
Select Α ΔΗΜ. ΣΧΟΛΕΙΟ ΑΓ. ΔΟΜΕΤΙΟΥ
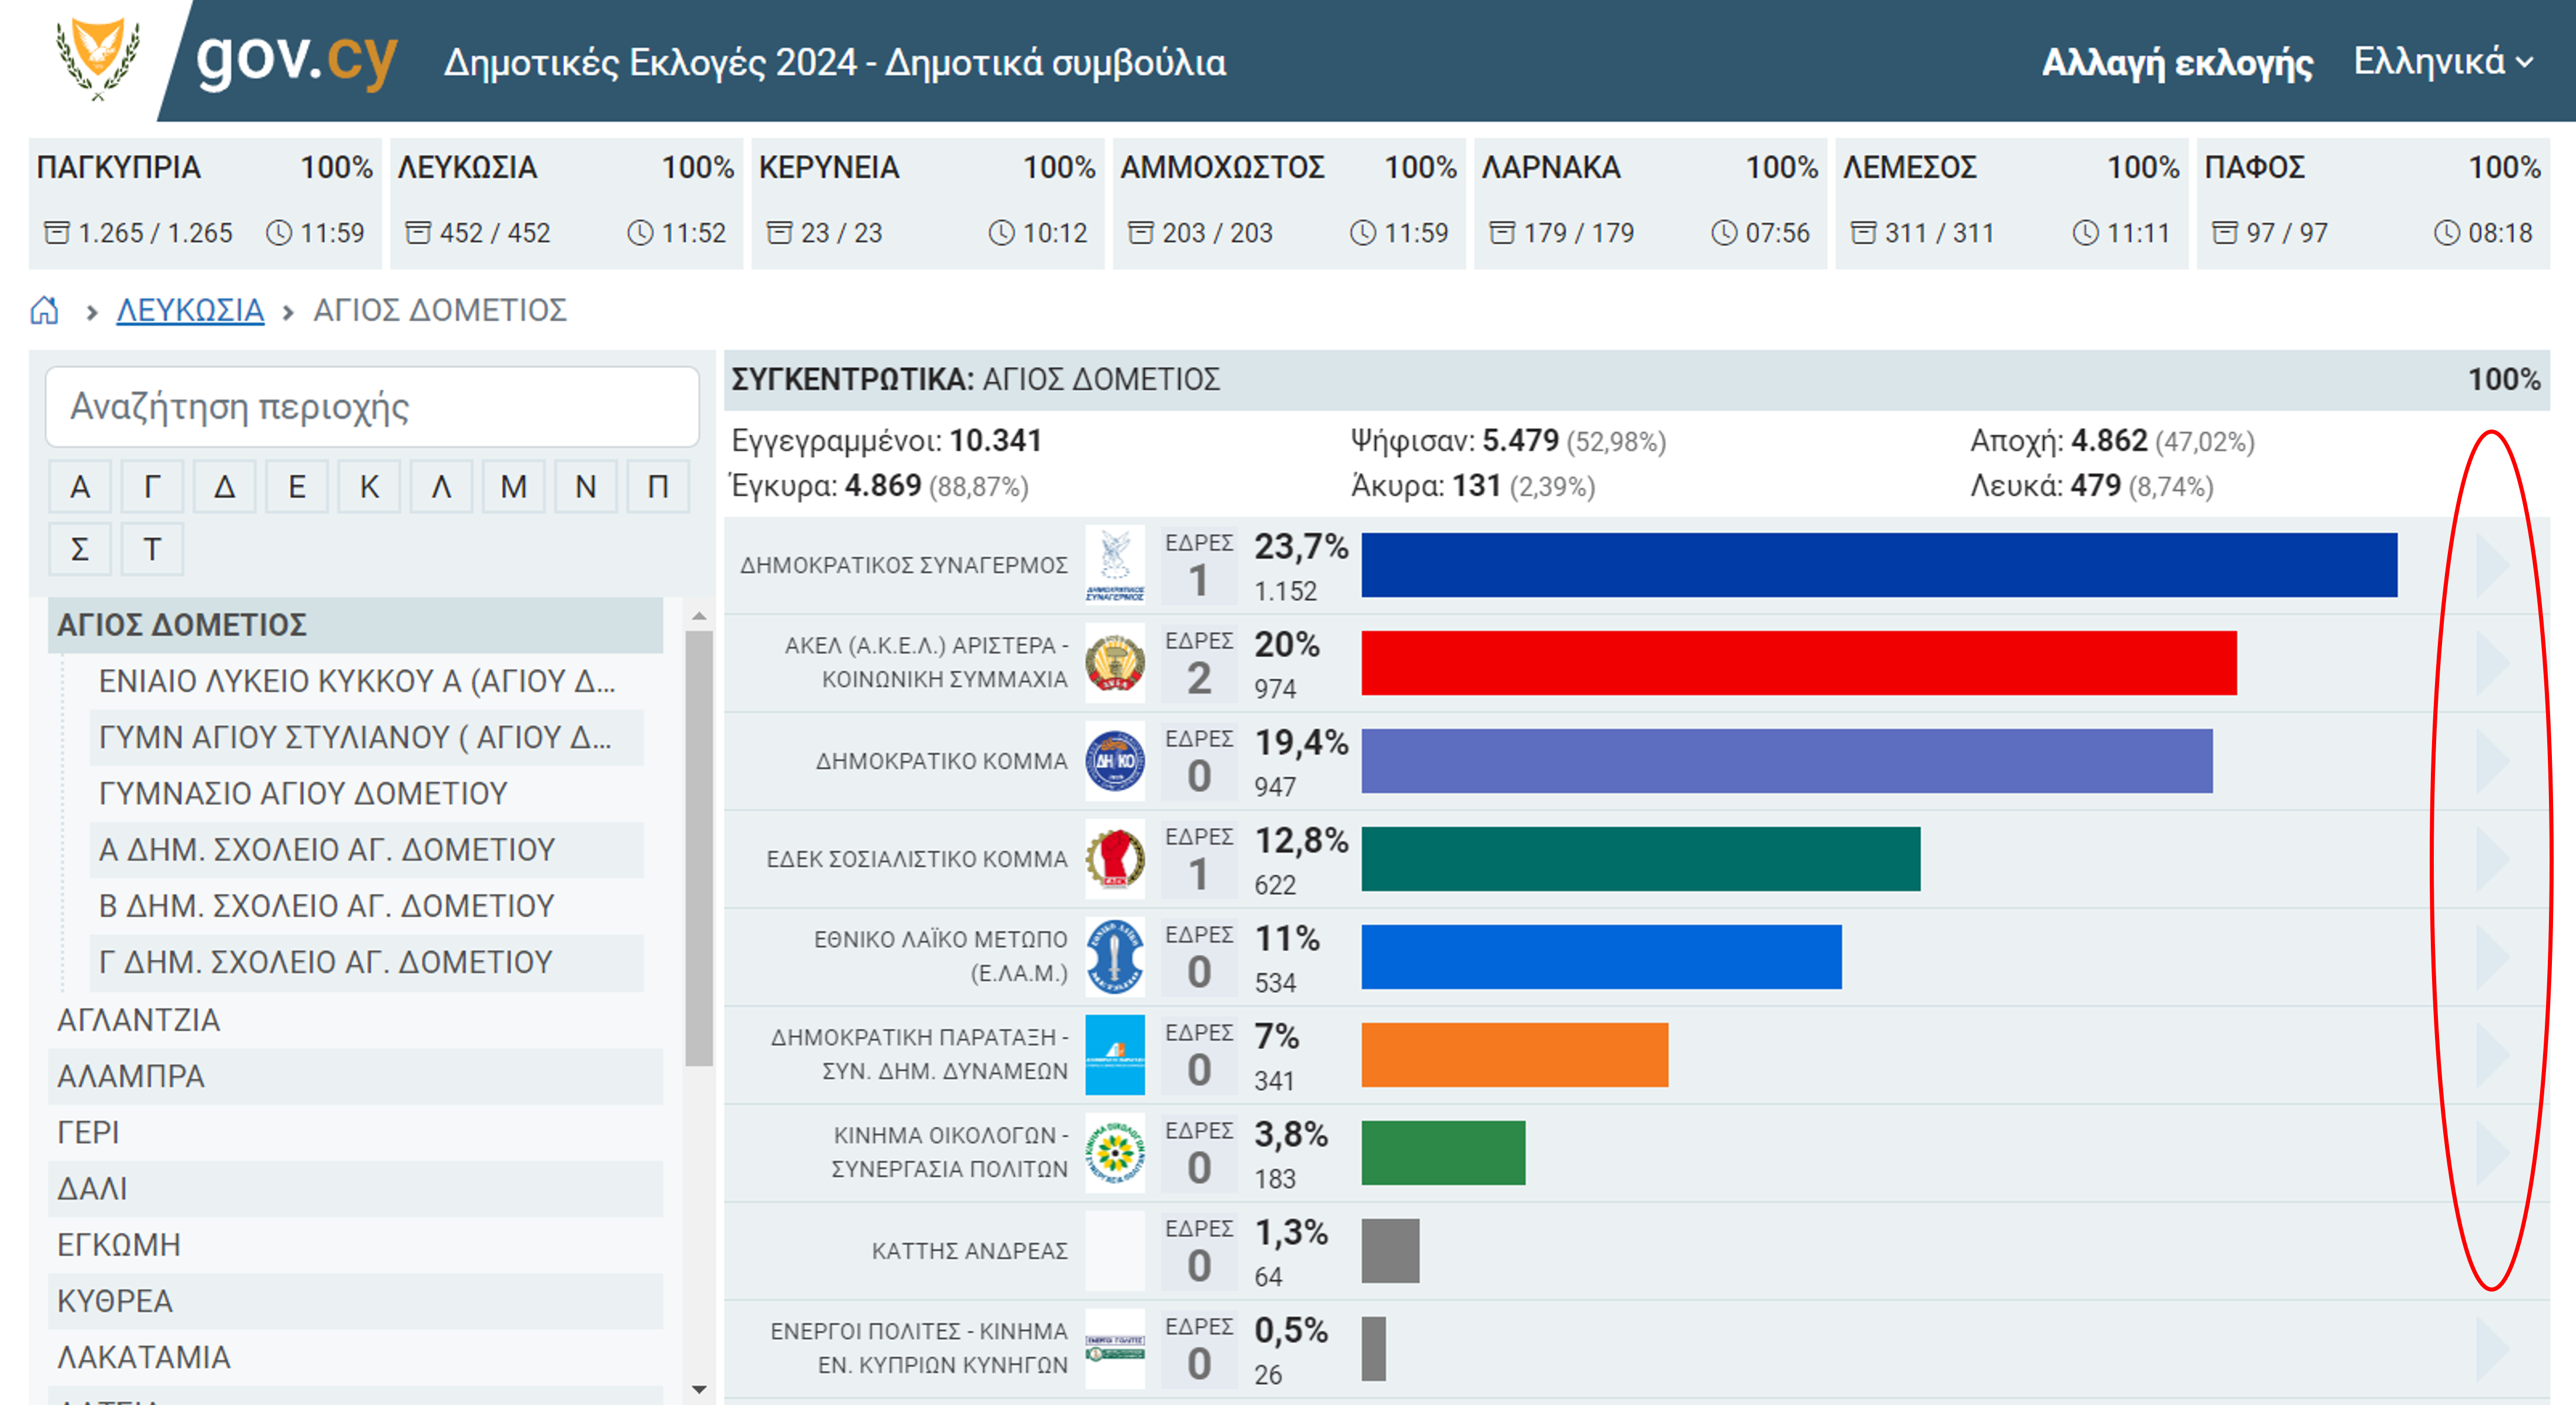tap(366, 850)
